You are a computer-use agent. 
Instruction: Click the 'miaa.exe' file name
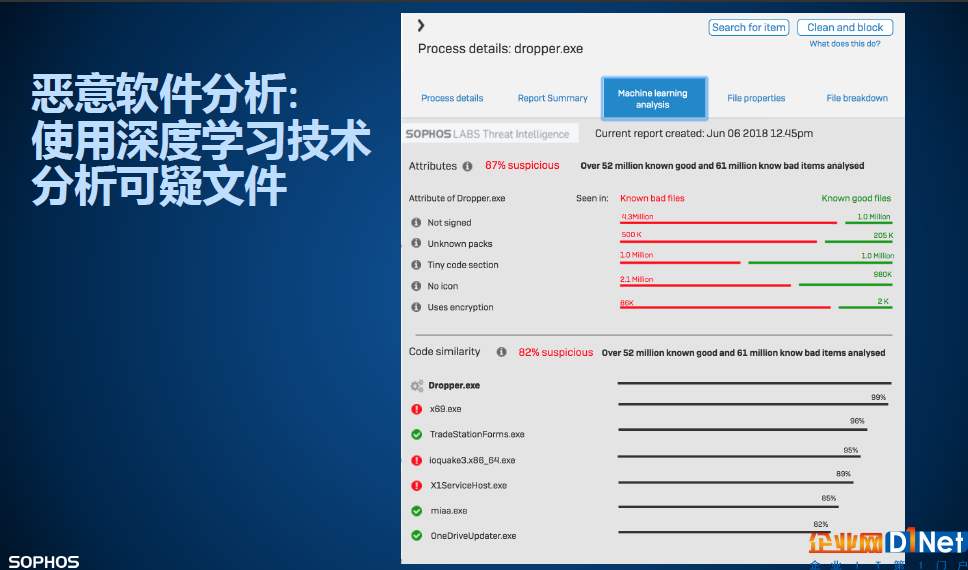(448, 511)
